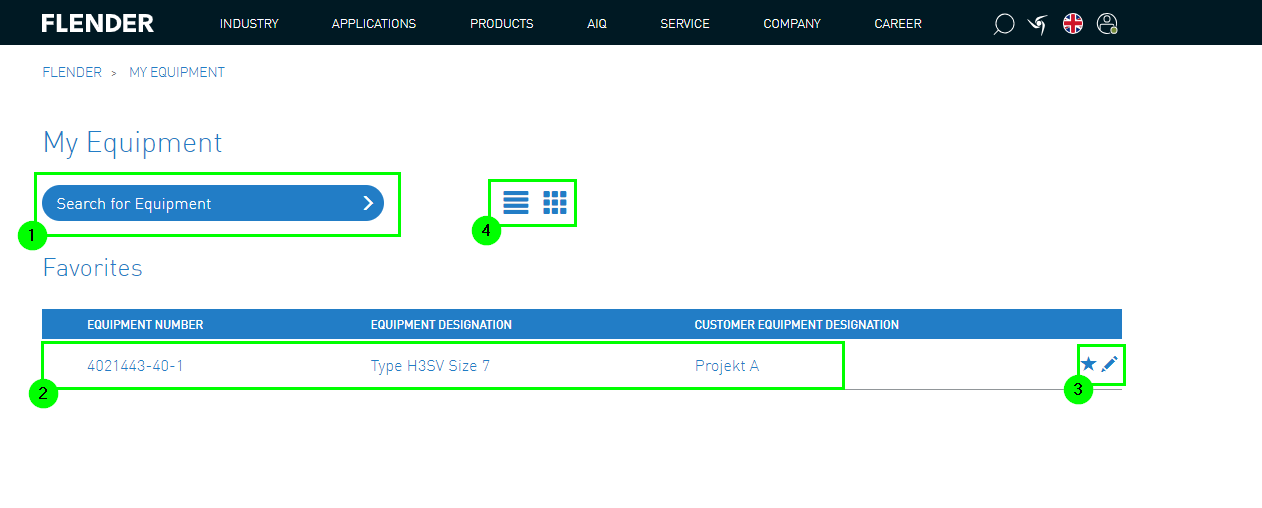Image resolution: width=1262 pixels, height=508 pixels.
Task: Select the Projekt A customer designation
Action: click(x=727, y=366)
